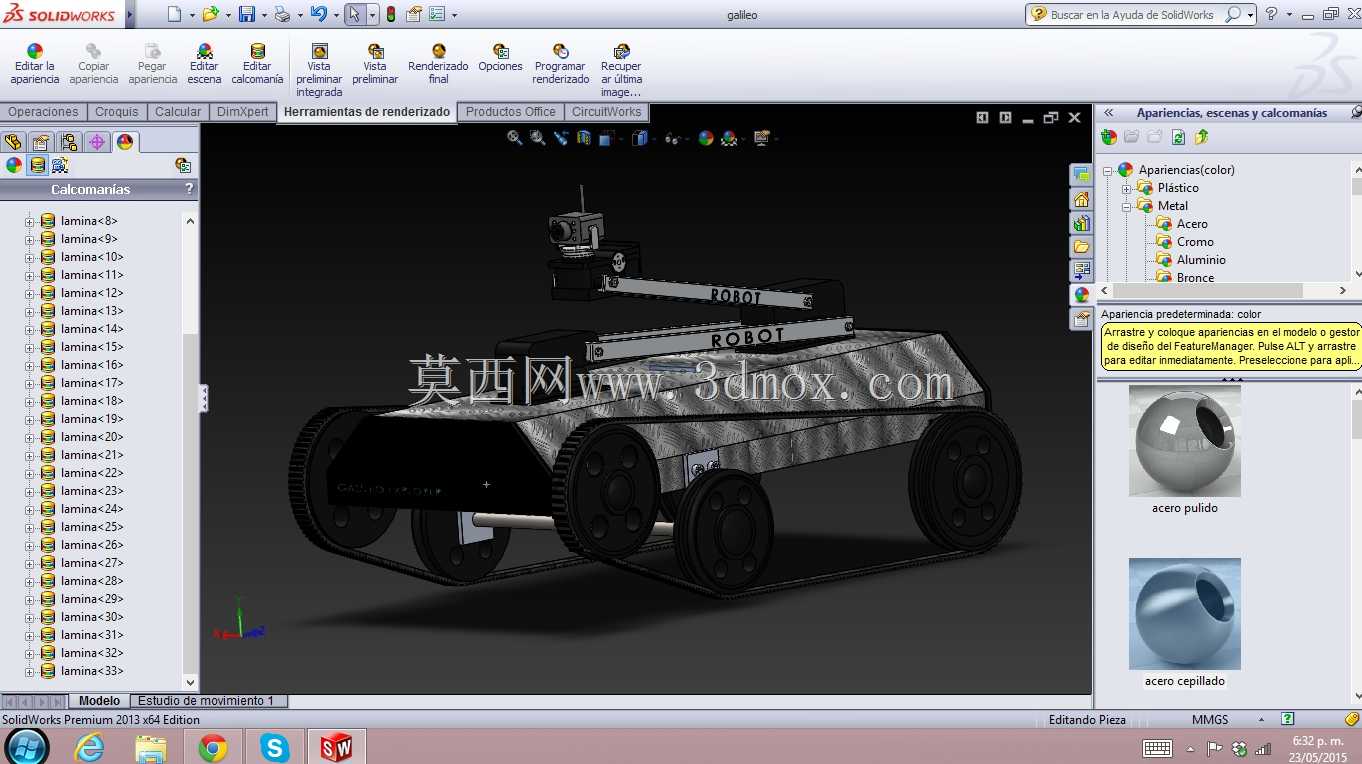Open the DimXpertManager crosshair tab

(97, 142)
